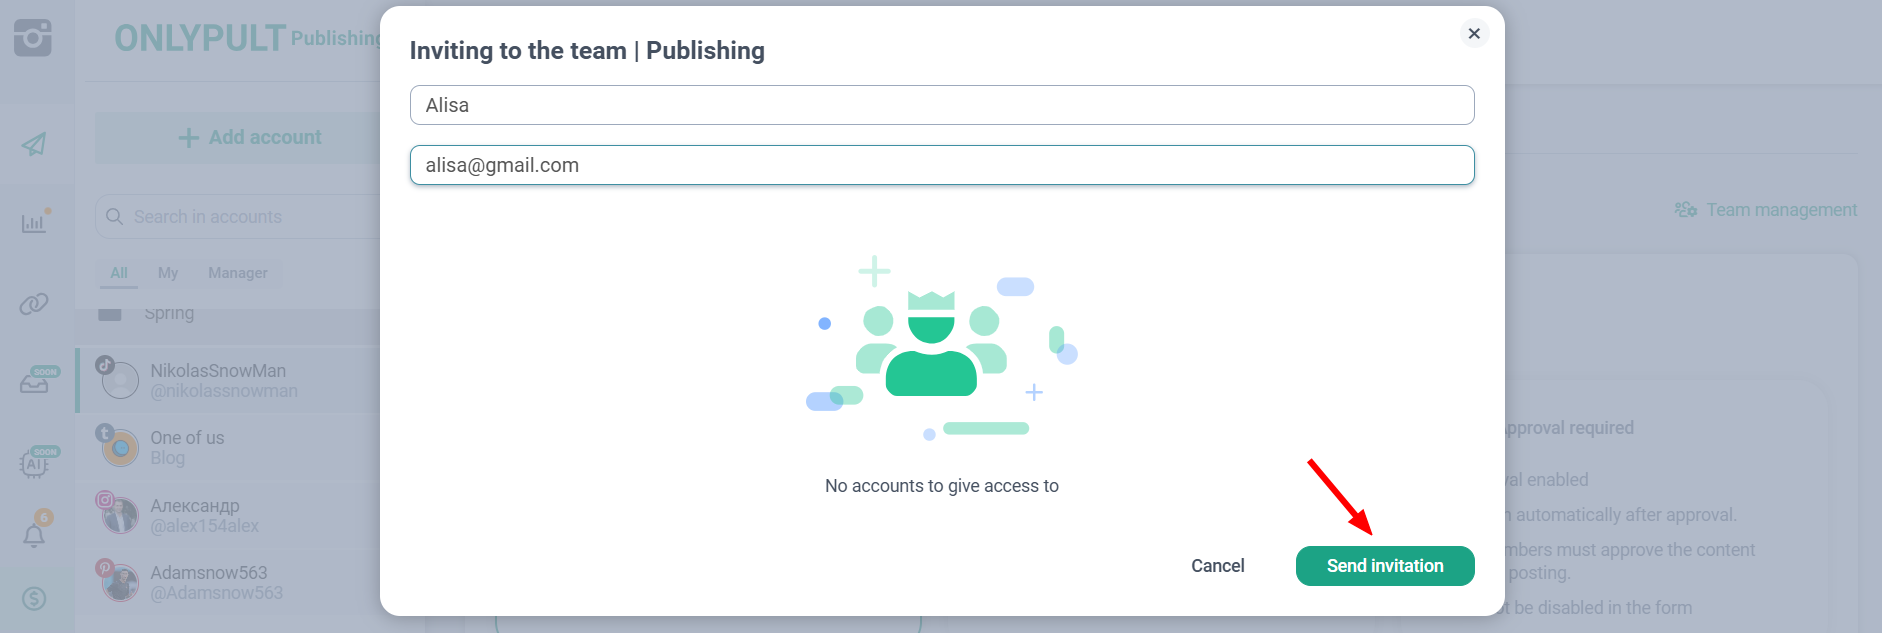1882x633 pixels.
Task: Click the dollar billing icon
Action: coord(34,598)
